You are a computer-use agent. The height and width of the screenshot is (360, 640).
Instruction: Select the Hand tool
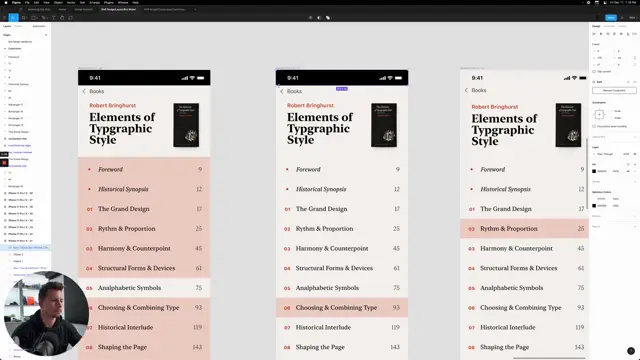click(62, 18)
